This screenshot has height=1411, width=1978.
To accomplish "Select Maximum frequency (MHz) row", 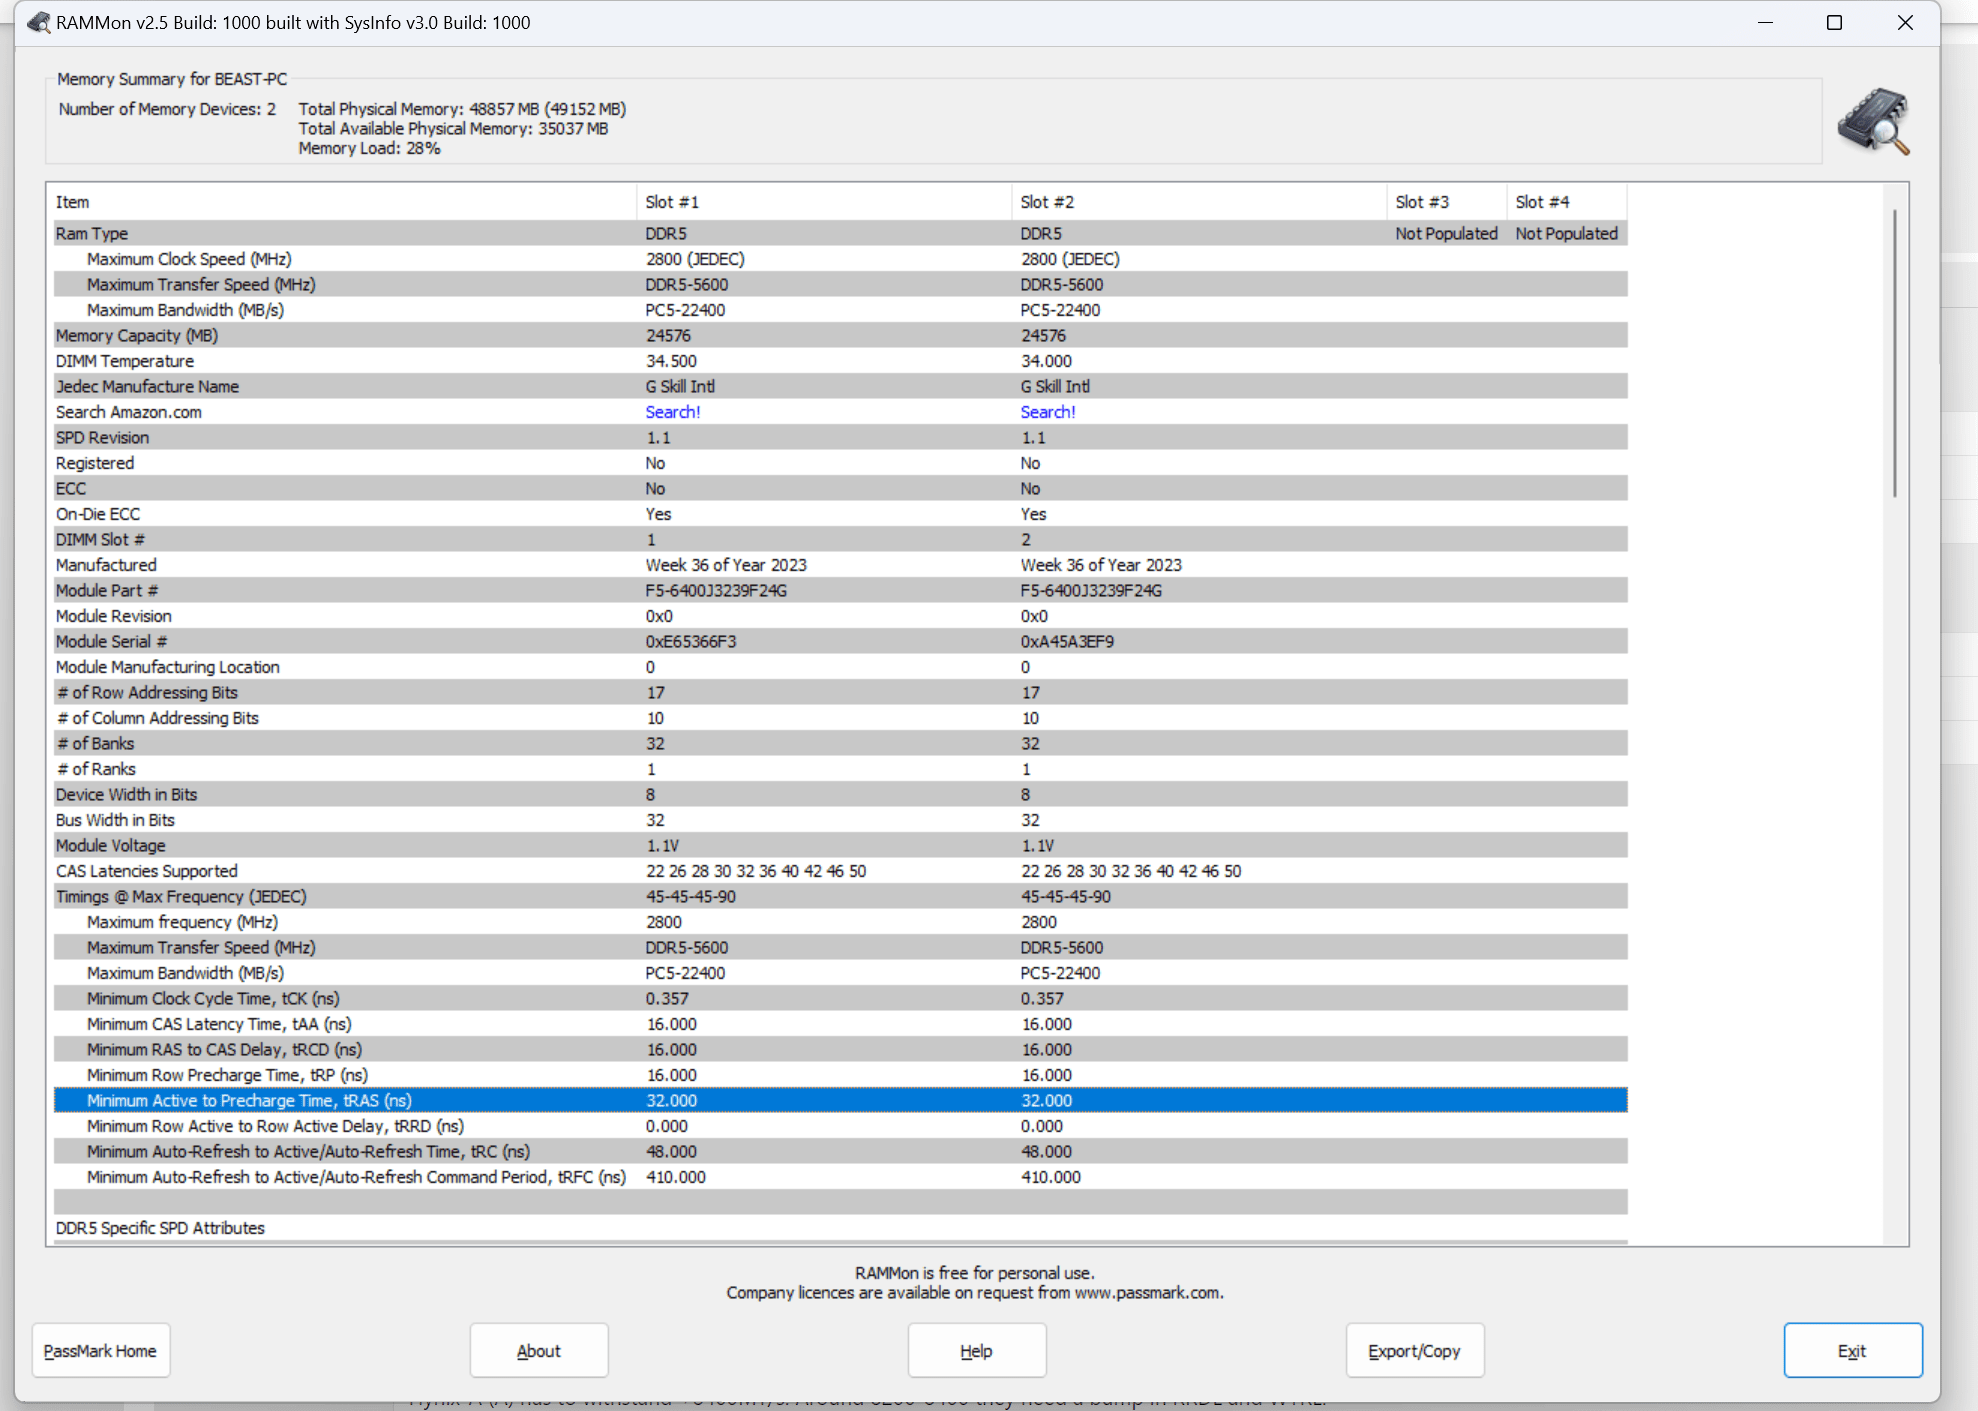I will click(840, 922).
